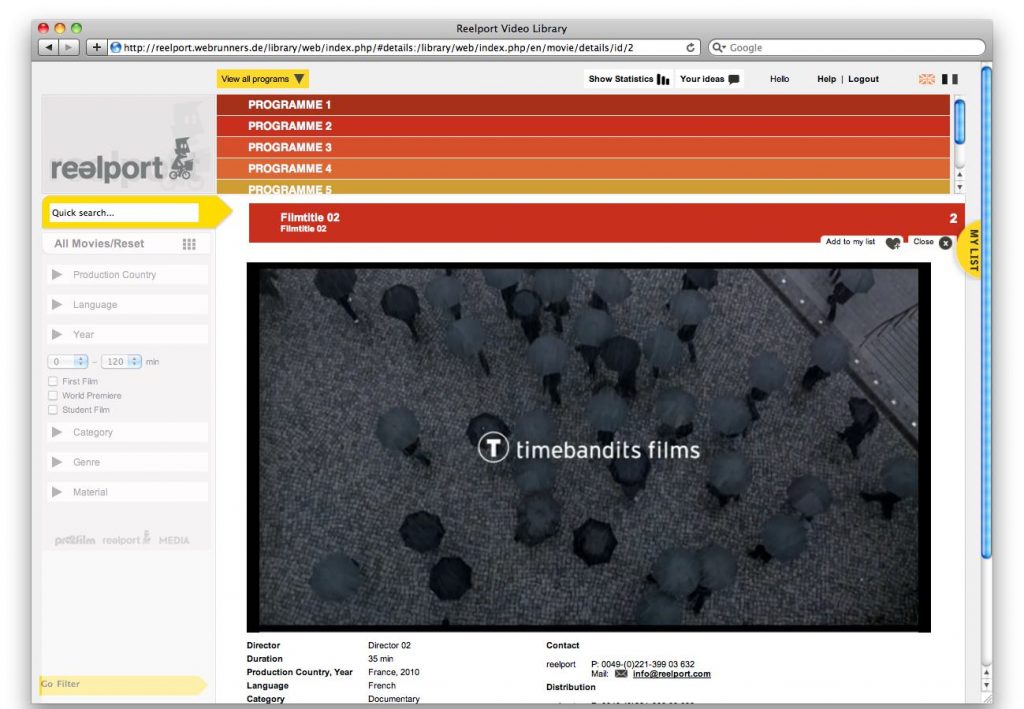This screenshot has height=709, width=1024.
Task: Click the grid icon beside All Movies/Reset
Action: pos(189,244)
